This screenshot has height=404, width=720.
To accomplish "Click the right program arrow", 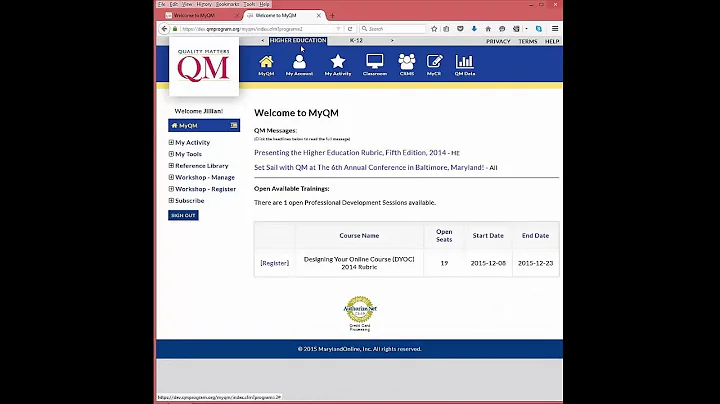I will click(392, 40).
